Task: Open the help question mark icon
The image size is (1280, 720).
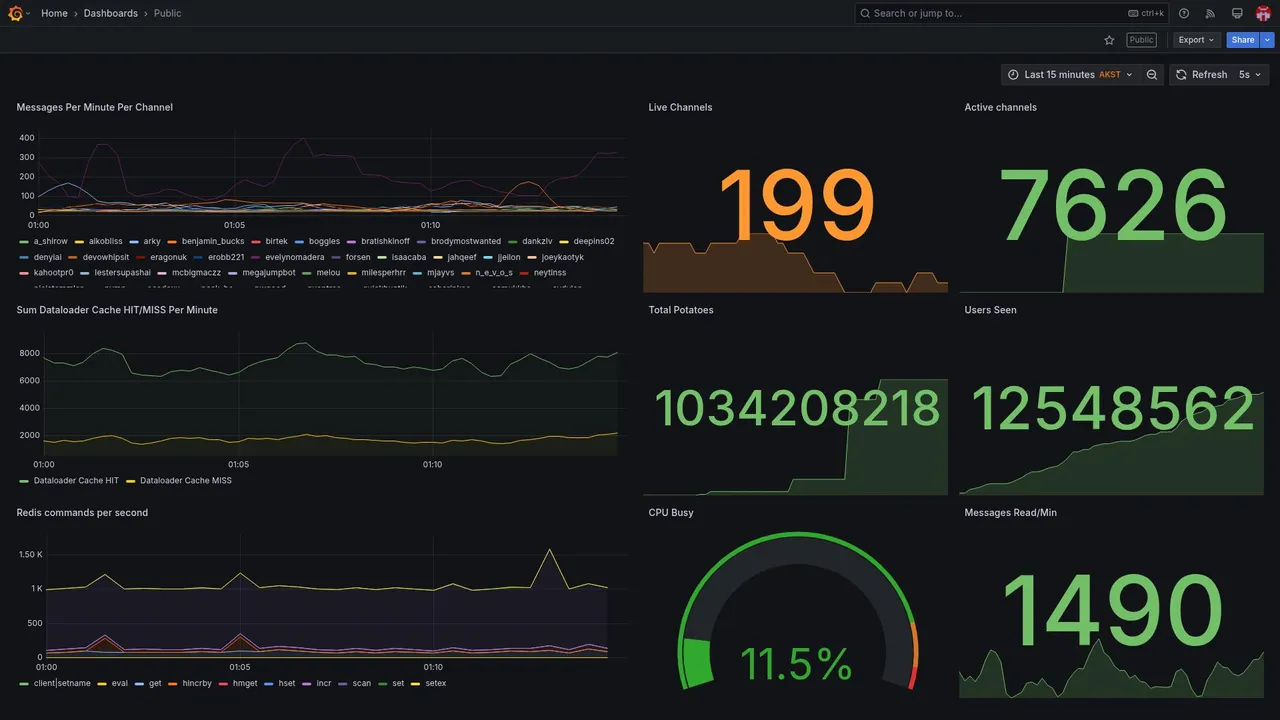Action: [x=1184, y=13]
